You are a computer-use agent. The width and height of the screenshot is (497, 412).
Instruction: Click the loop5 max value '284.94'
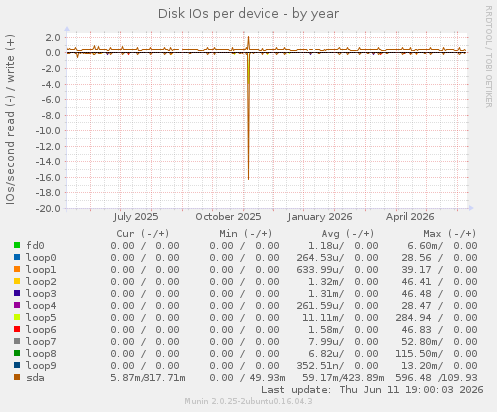click(413, 318)
